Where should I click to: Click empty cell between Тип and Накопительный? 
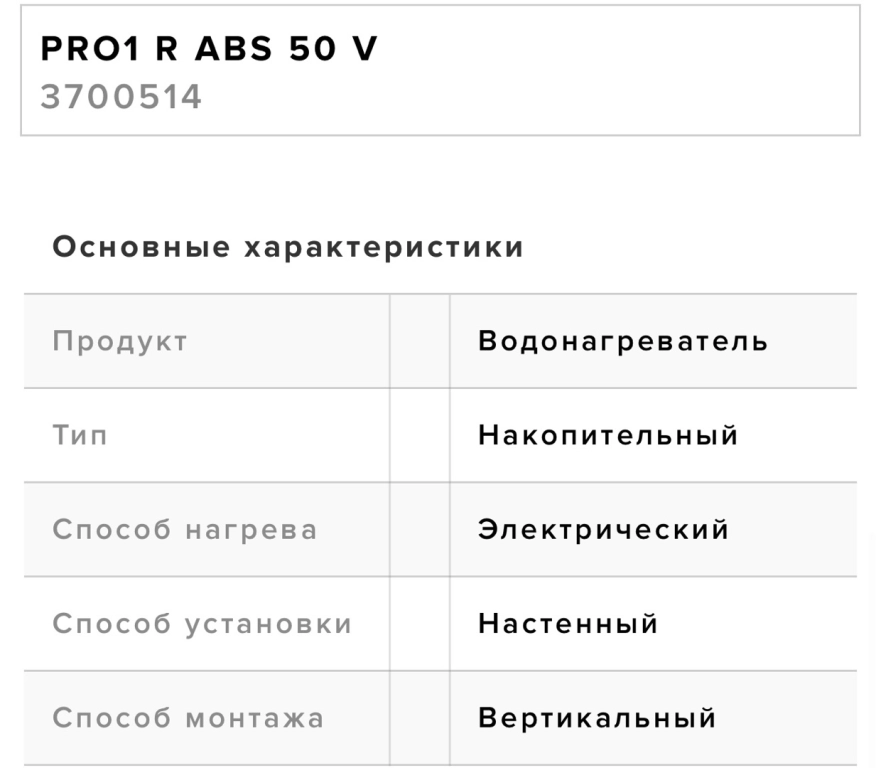[420, 435]
